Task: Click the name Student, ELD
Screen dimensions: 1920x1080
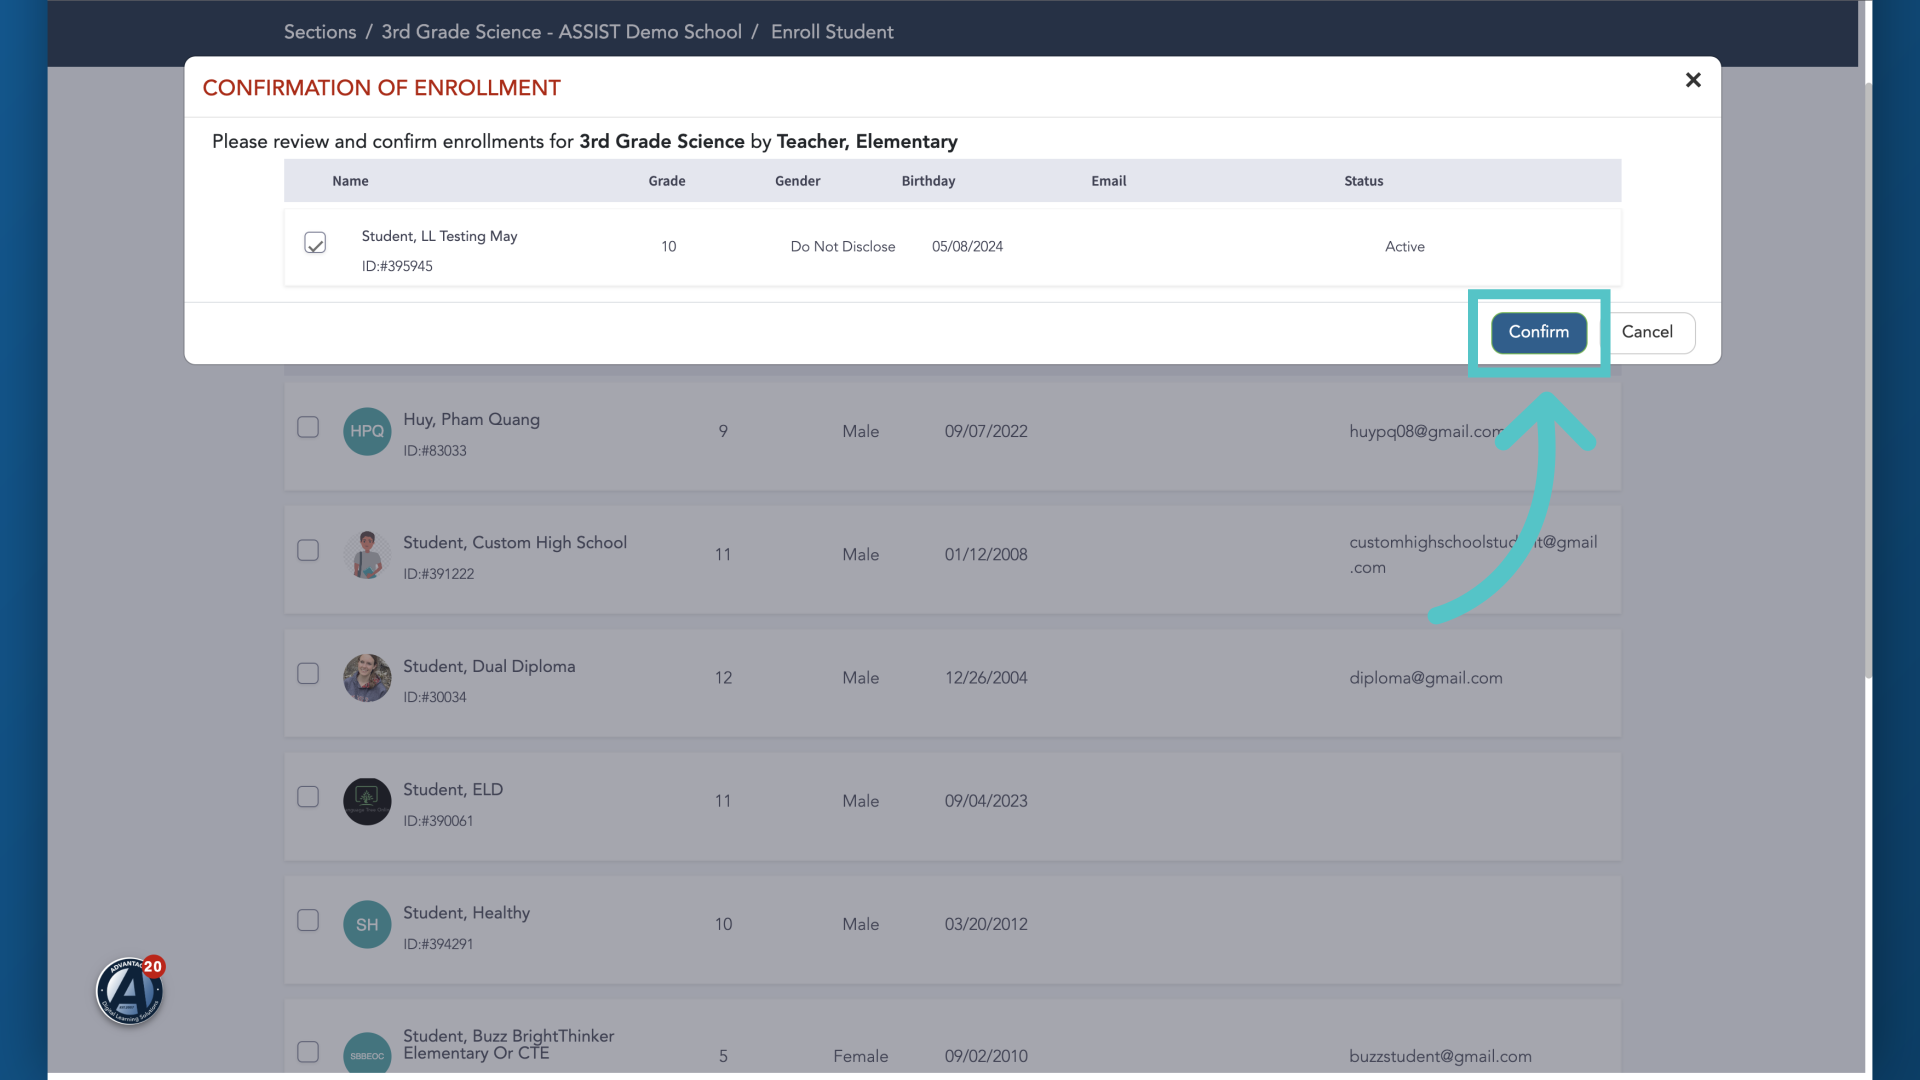Action: pyautogui.click(x=453, y=789)
